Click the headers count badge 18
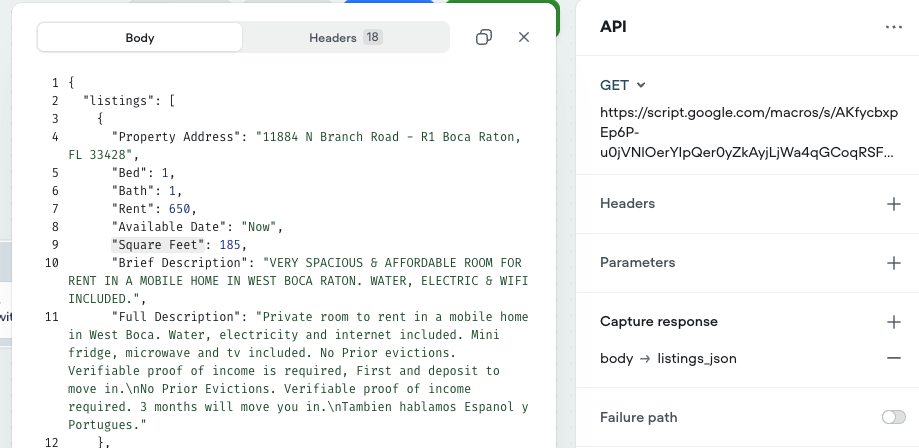Screen dimensions: 919x448 372,37
